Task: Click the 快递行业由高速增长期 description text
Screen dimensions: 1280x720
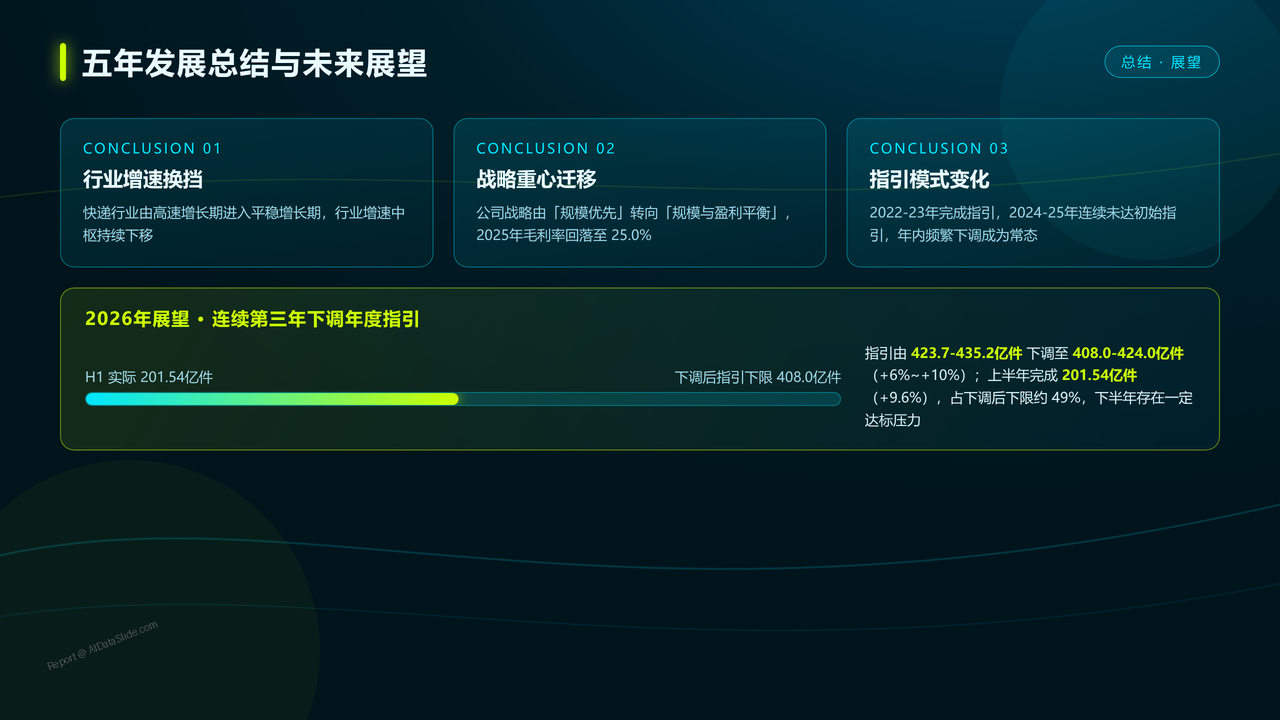Action: pyautogui.click(x=244, y=224)
